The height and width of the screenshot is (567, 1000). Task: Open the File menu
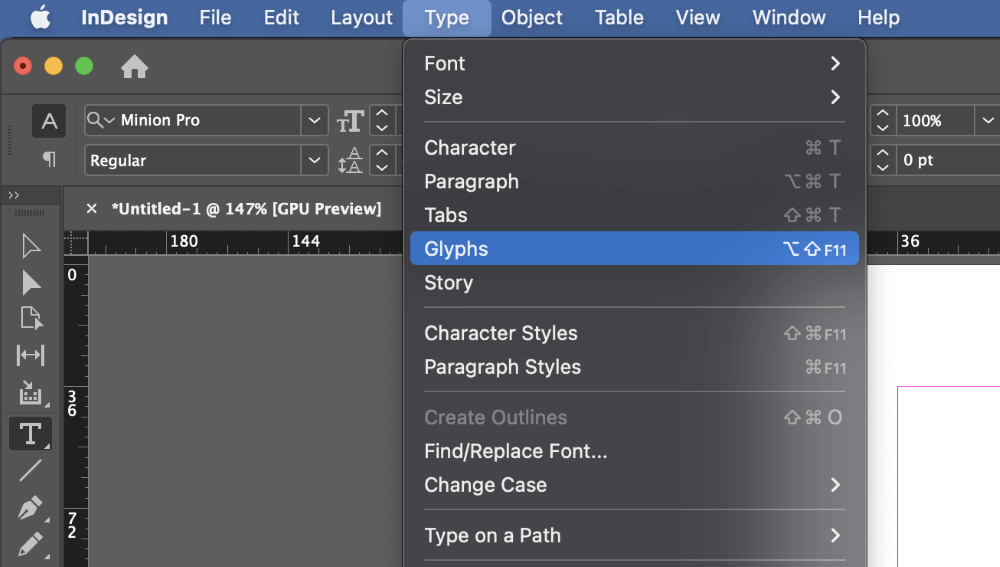[x=215, y=17]
